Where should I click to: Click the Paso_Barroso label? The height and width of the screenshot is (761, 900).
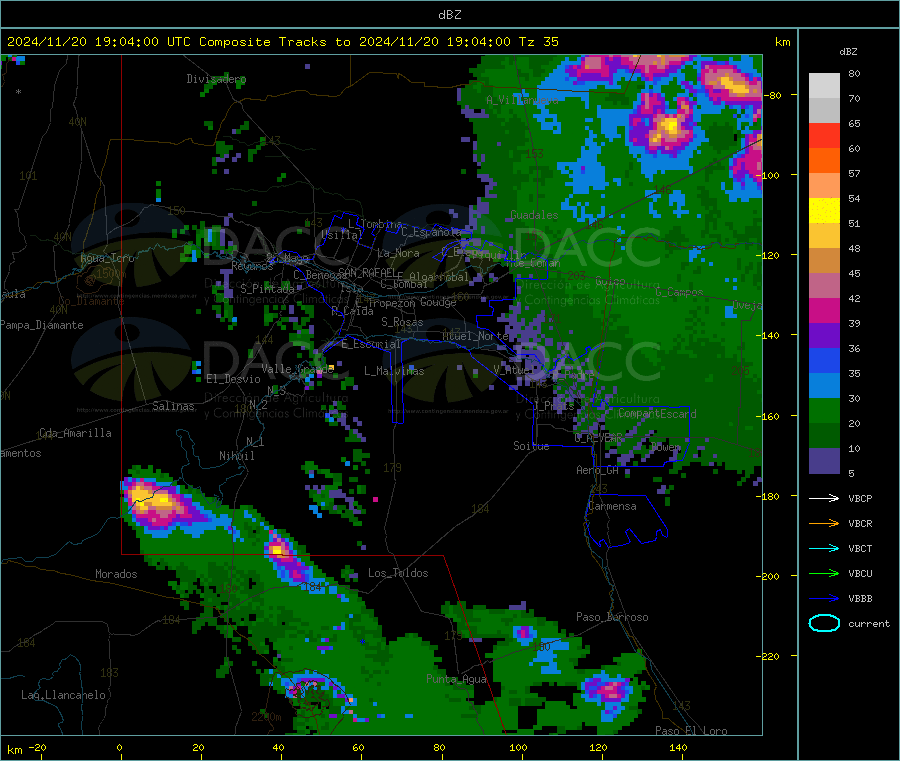[612, 617]
